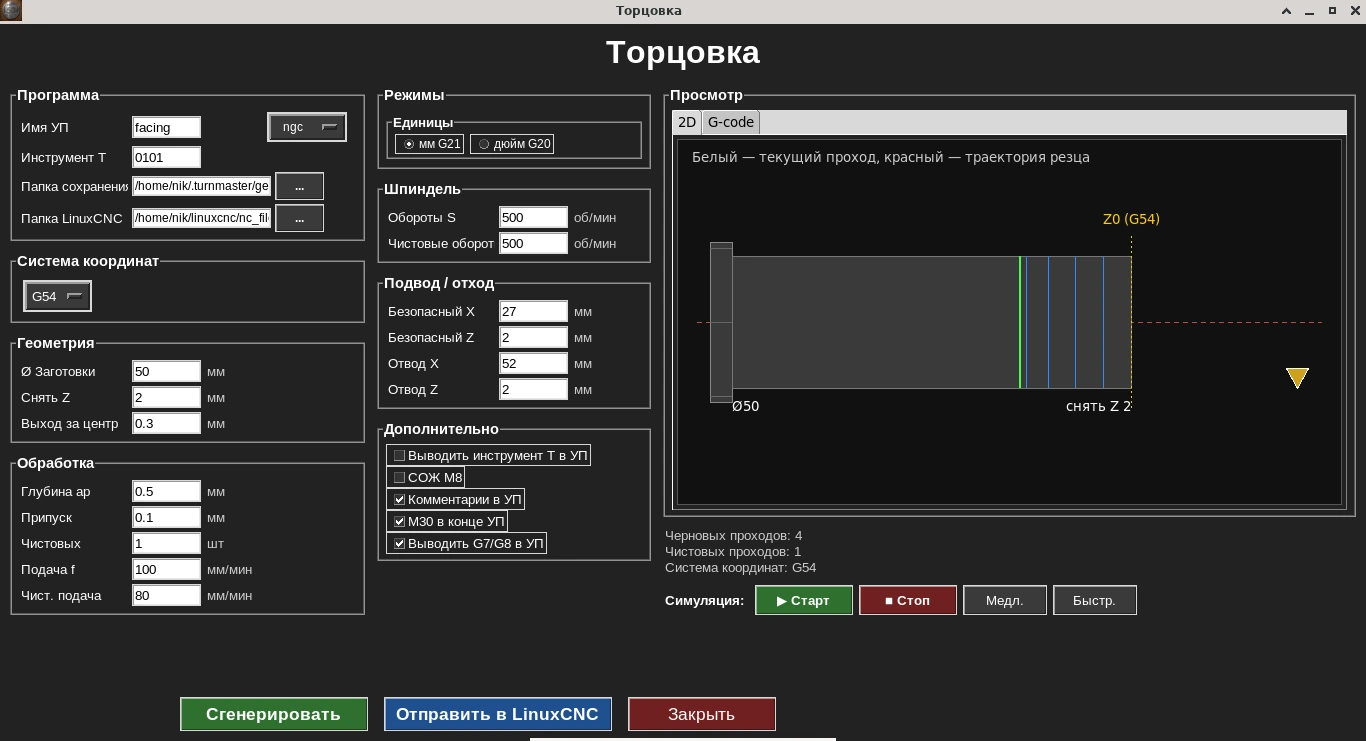Viewport: 1366px width, 741px height.
Task: Browse for Папка сохранения folder
Action: [x=299, y=186]
